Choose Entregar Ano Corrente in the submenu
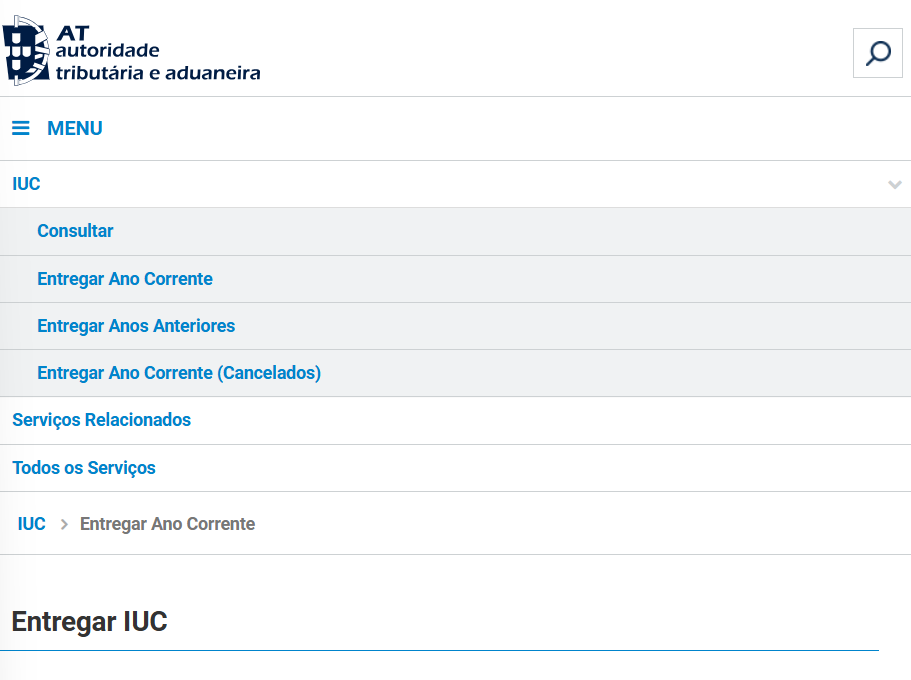Viewport: 911px width, 680px height. coord(125,279)
